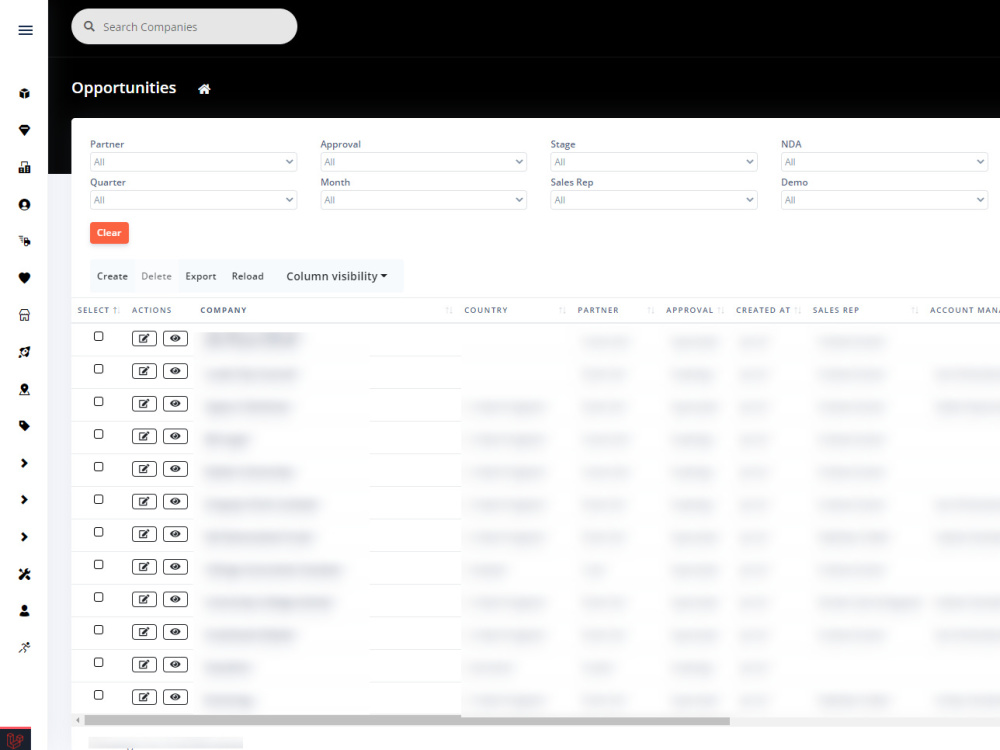
Task: Click the diamond gem sidebar icon
Action: tap(24, 130)
